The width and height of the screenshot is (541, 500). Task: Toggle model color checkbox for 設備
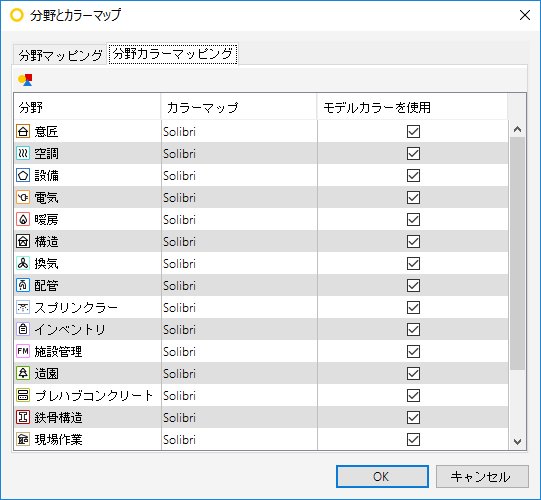pyautogui.click(x=413, y=175)
